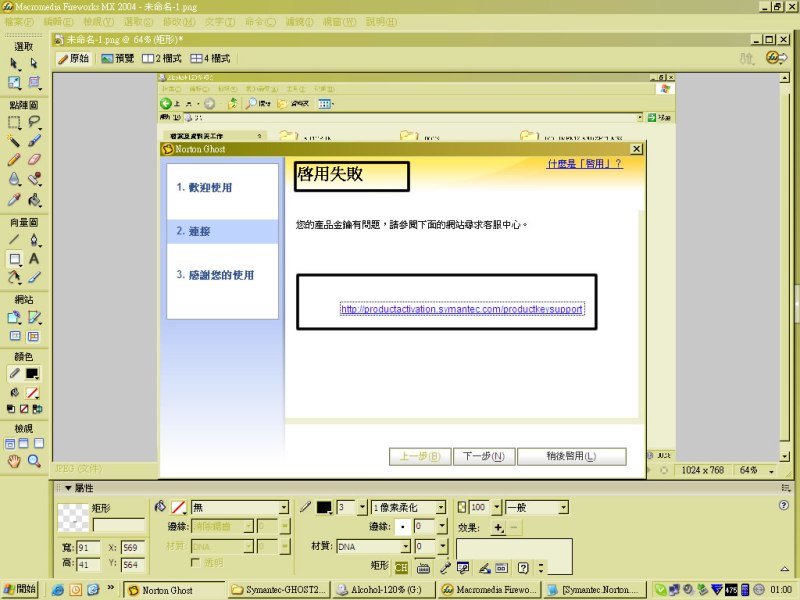
Task: Open the stroke edge softness dropdown
Action: point(442,526)
